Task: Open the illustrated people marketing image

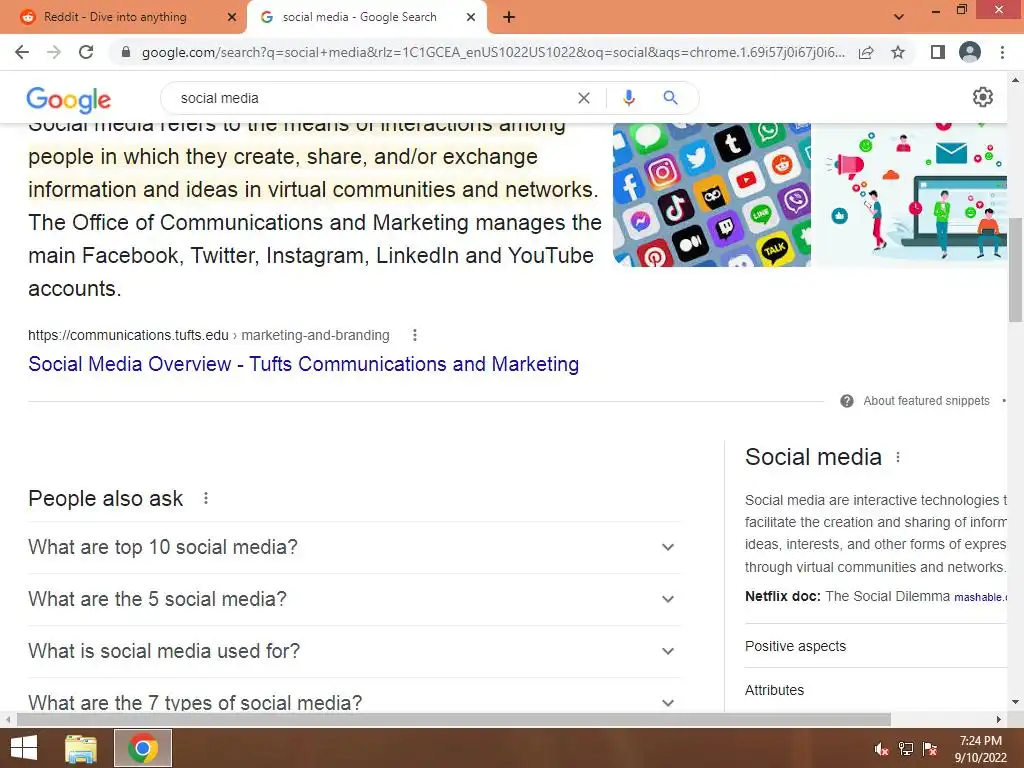Action: (x=911, y=195)
